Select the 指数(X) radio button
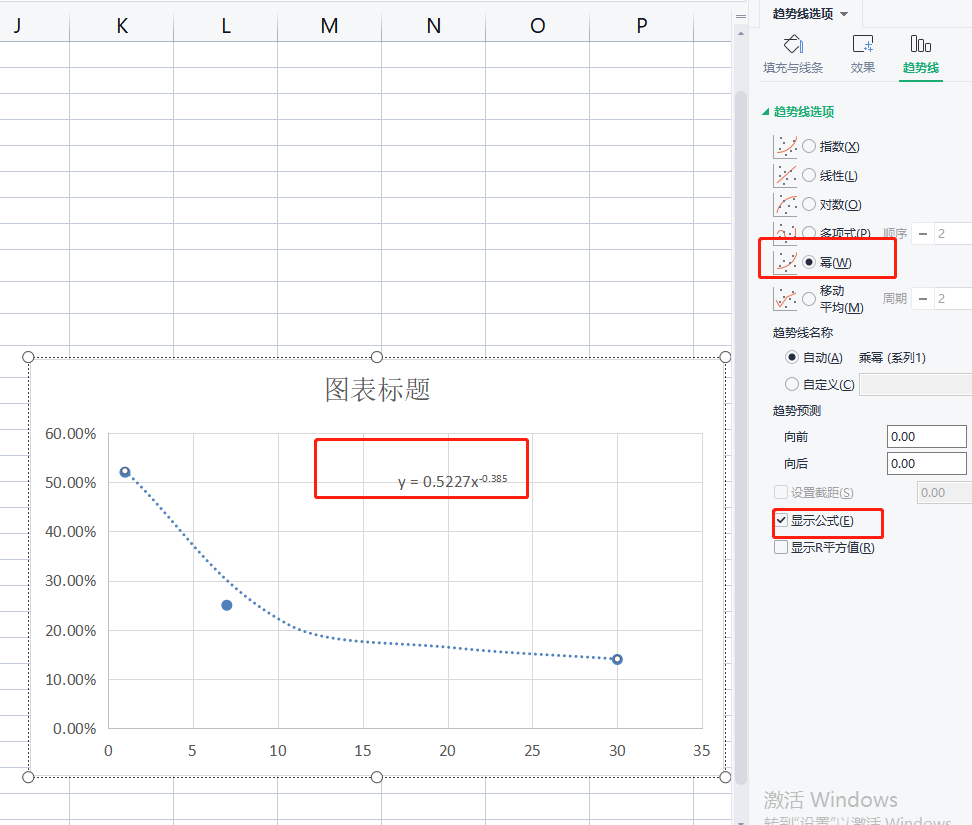Image resolution: width=972 pixels, height=825 pixels. (x=809, y=146)
